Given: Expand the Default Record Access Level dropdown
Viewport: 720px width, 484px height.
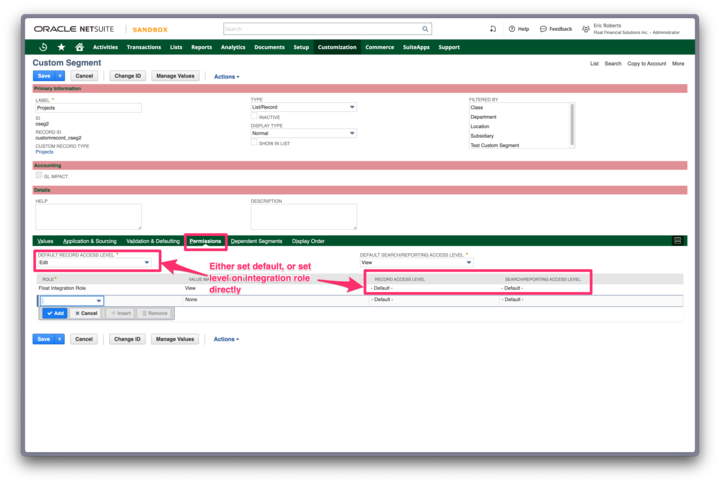Looking at the screenshot, I should coord(94,263).
